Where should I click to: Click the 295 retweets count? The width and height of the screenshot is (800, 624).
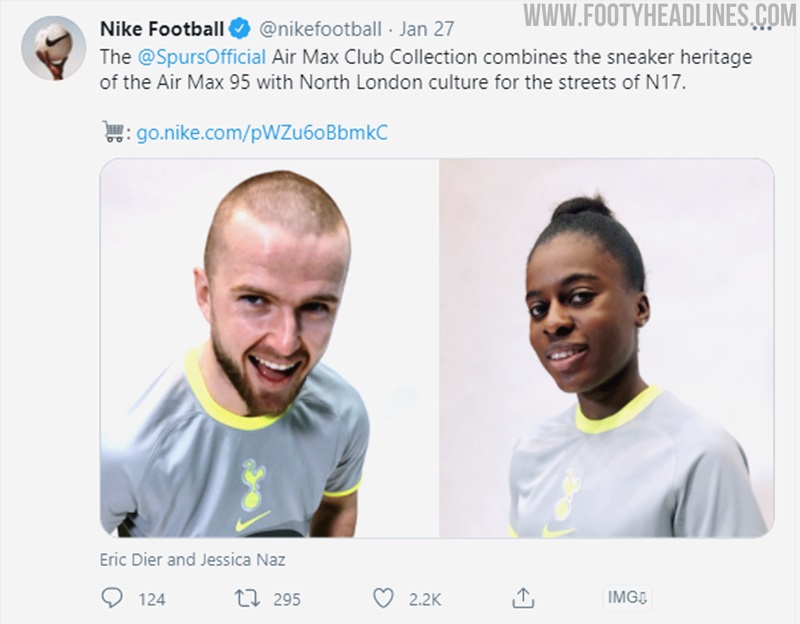[287, 599]
